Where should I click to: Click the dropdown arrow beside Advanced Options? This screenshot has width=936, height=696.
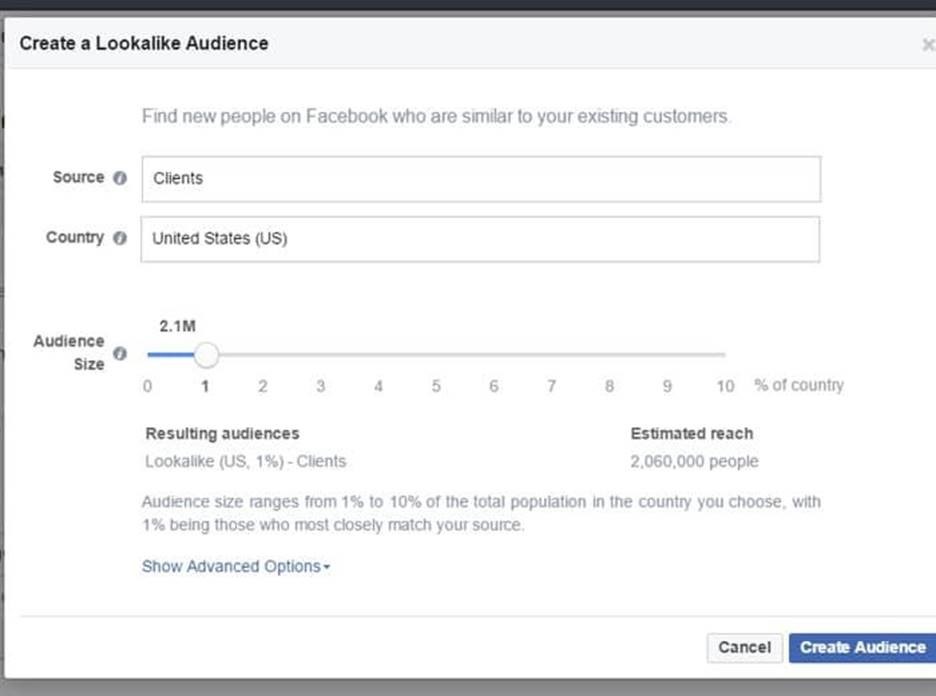[327, 568]
